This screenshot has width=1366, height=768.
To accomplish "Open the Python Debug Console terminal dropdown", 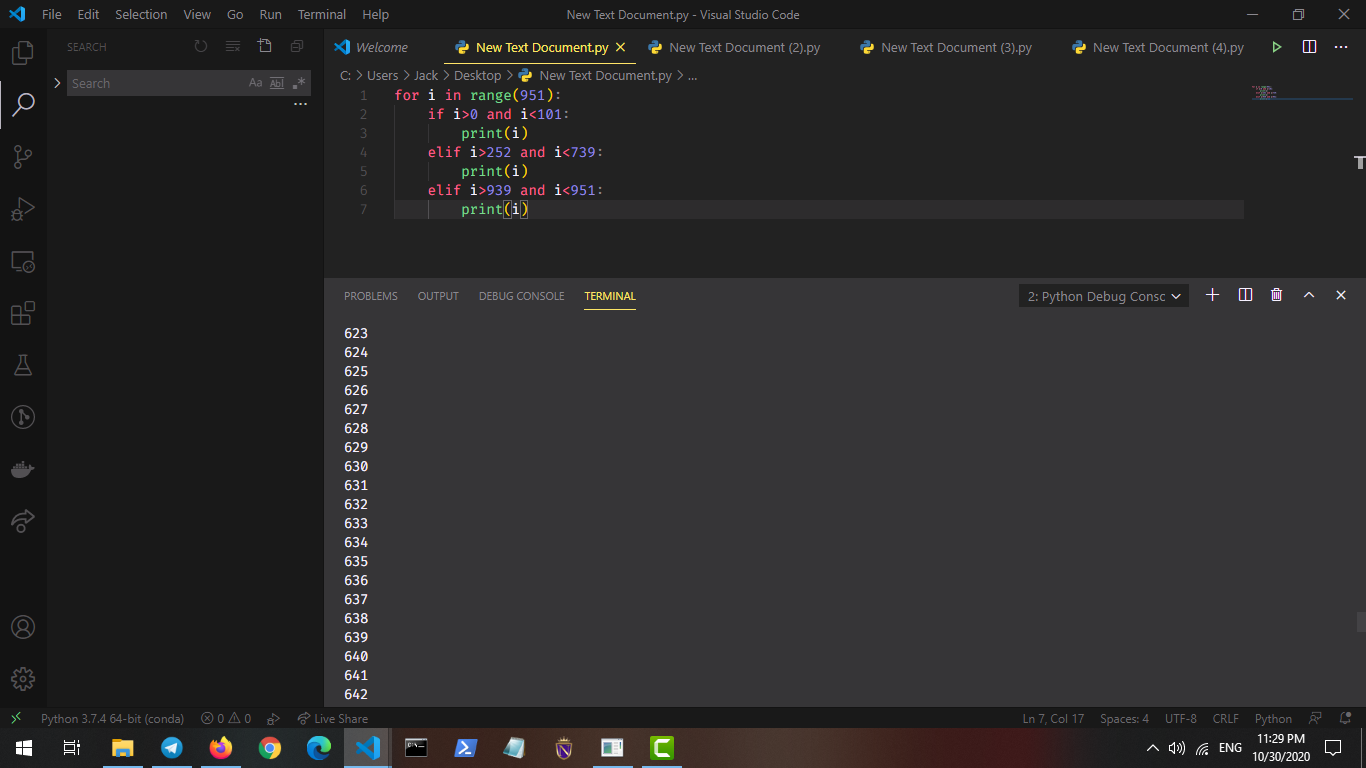I will click(x=1104, y=296).
